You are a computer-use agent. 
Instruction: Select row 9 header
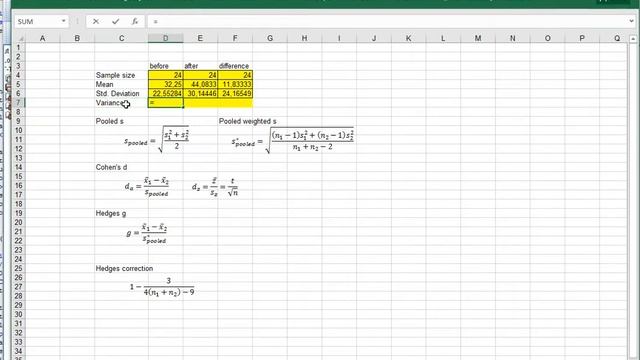pos(18,121)
